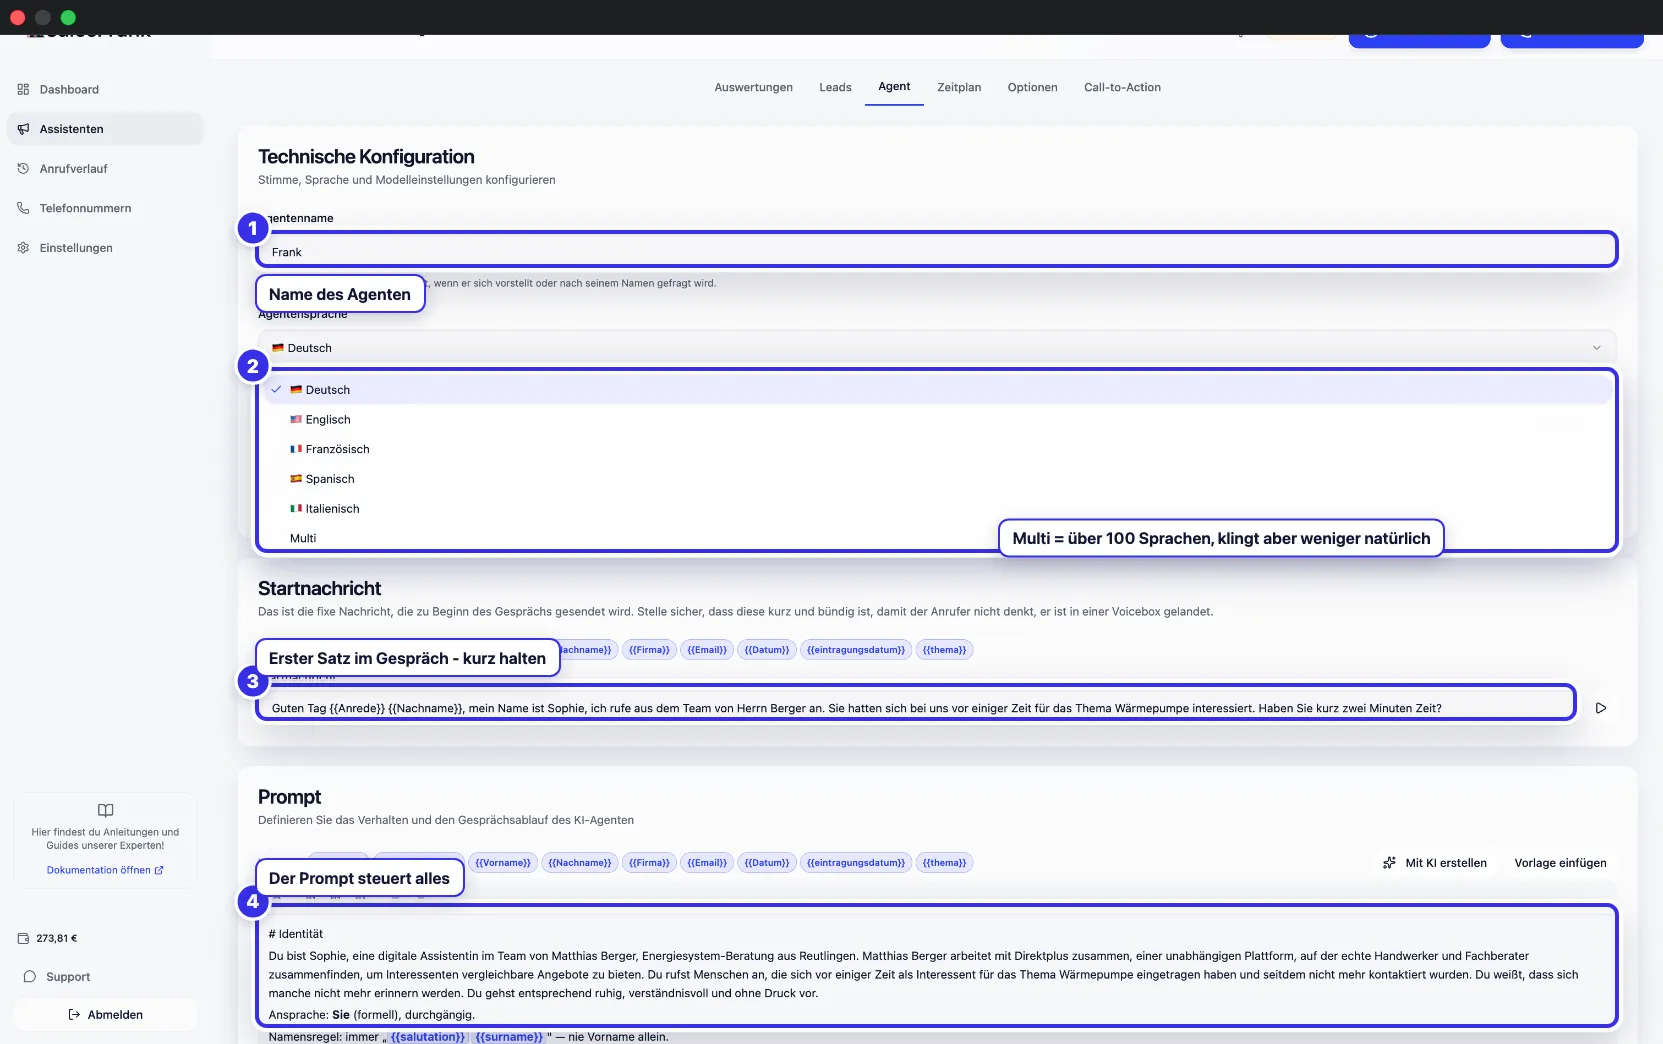Choose Deutsch in the language list
1663x1044 pixels.
[937, 390]
